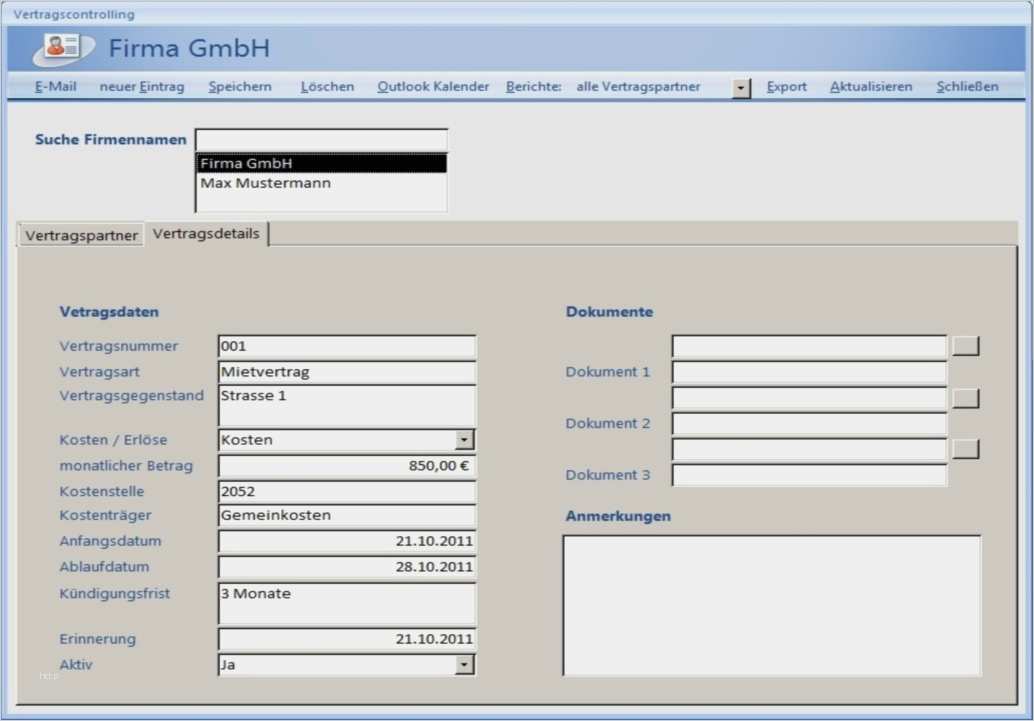Image resolution: width=1034 pixels, height=721 pixels.
Task: Click the browse button for Dokument 2
Action: 965,399
